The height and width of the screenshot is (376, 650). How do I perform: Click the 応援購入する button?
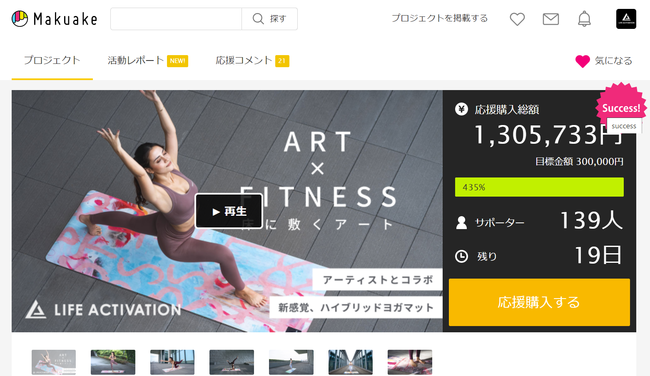[539, 302]
